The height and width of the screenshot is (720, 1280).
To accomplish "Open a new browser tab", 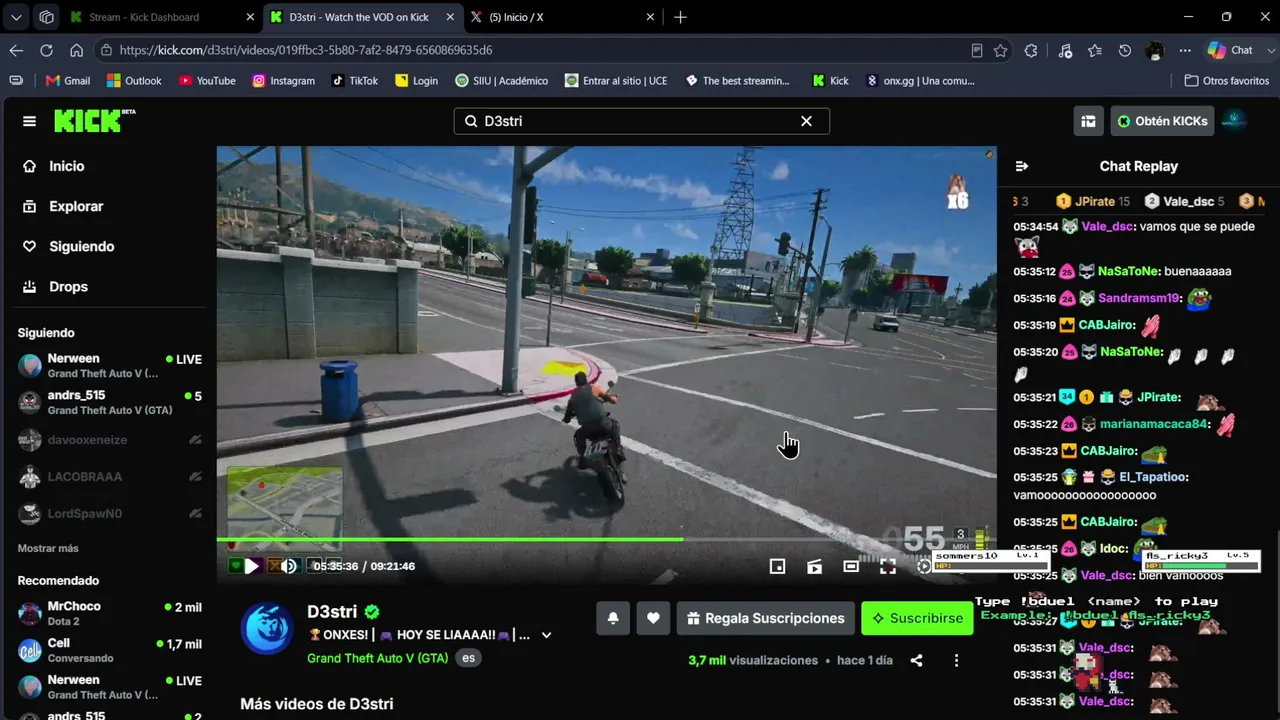I will click(x=680, y=17).
